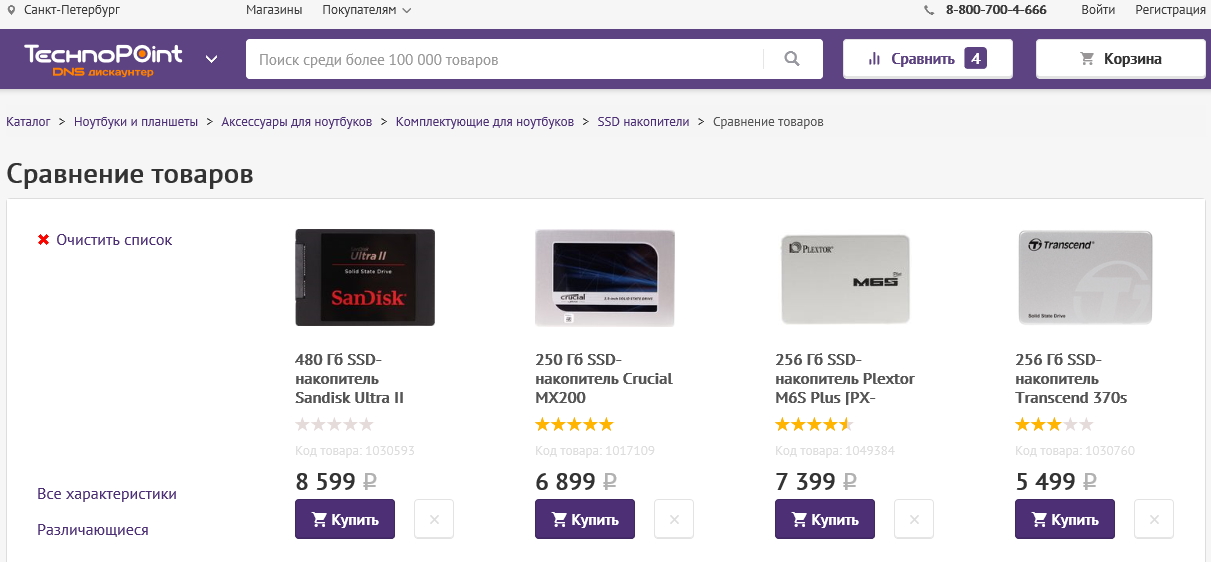
Task: Open the Sandisk Ultra II product thumbnail
Action: [x=365, y=277]
